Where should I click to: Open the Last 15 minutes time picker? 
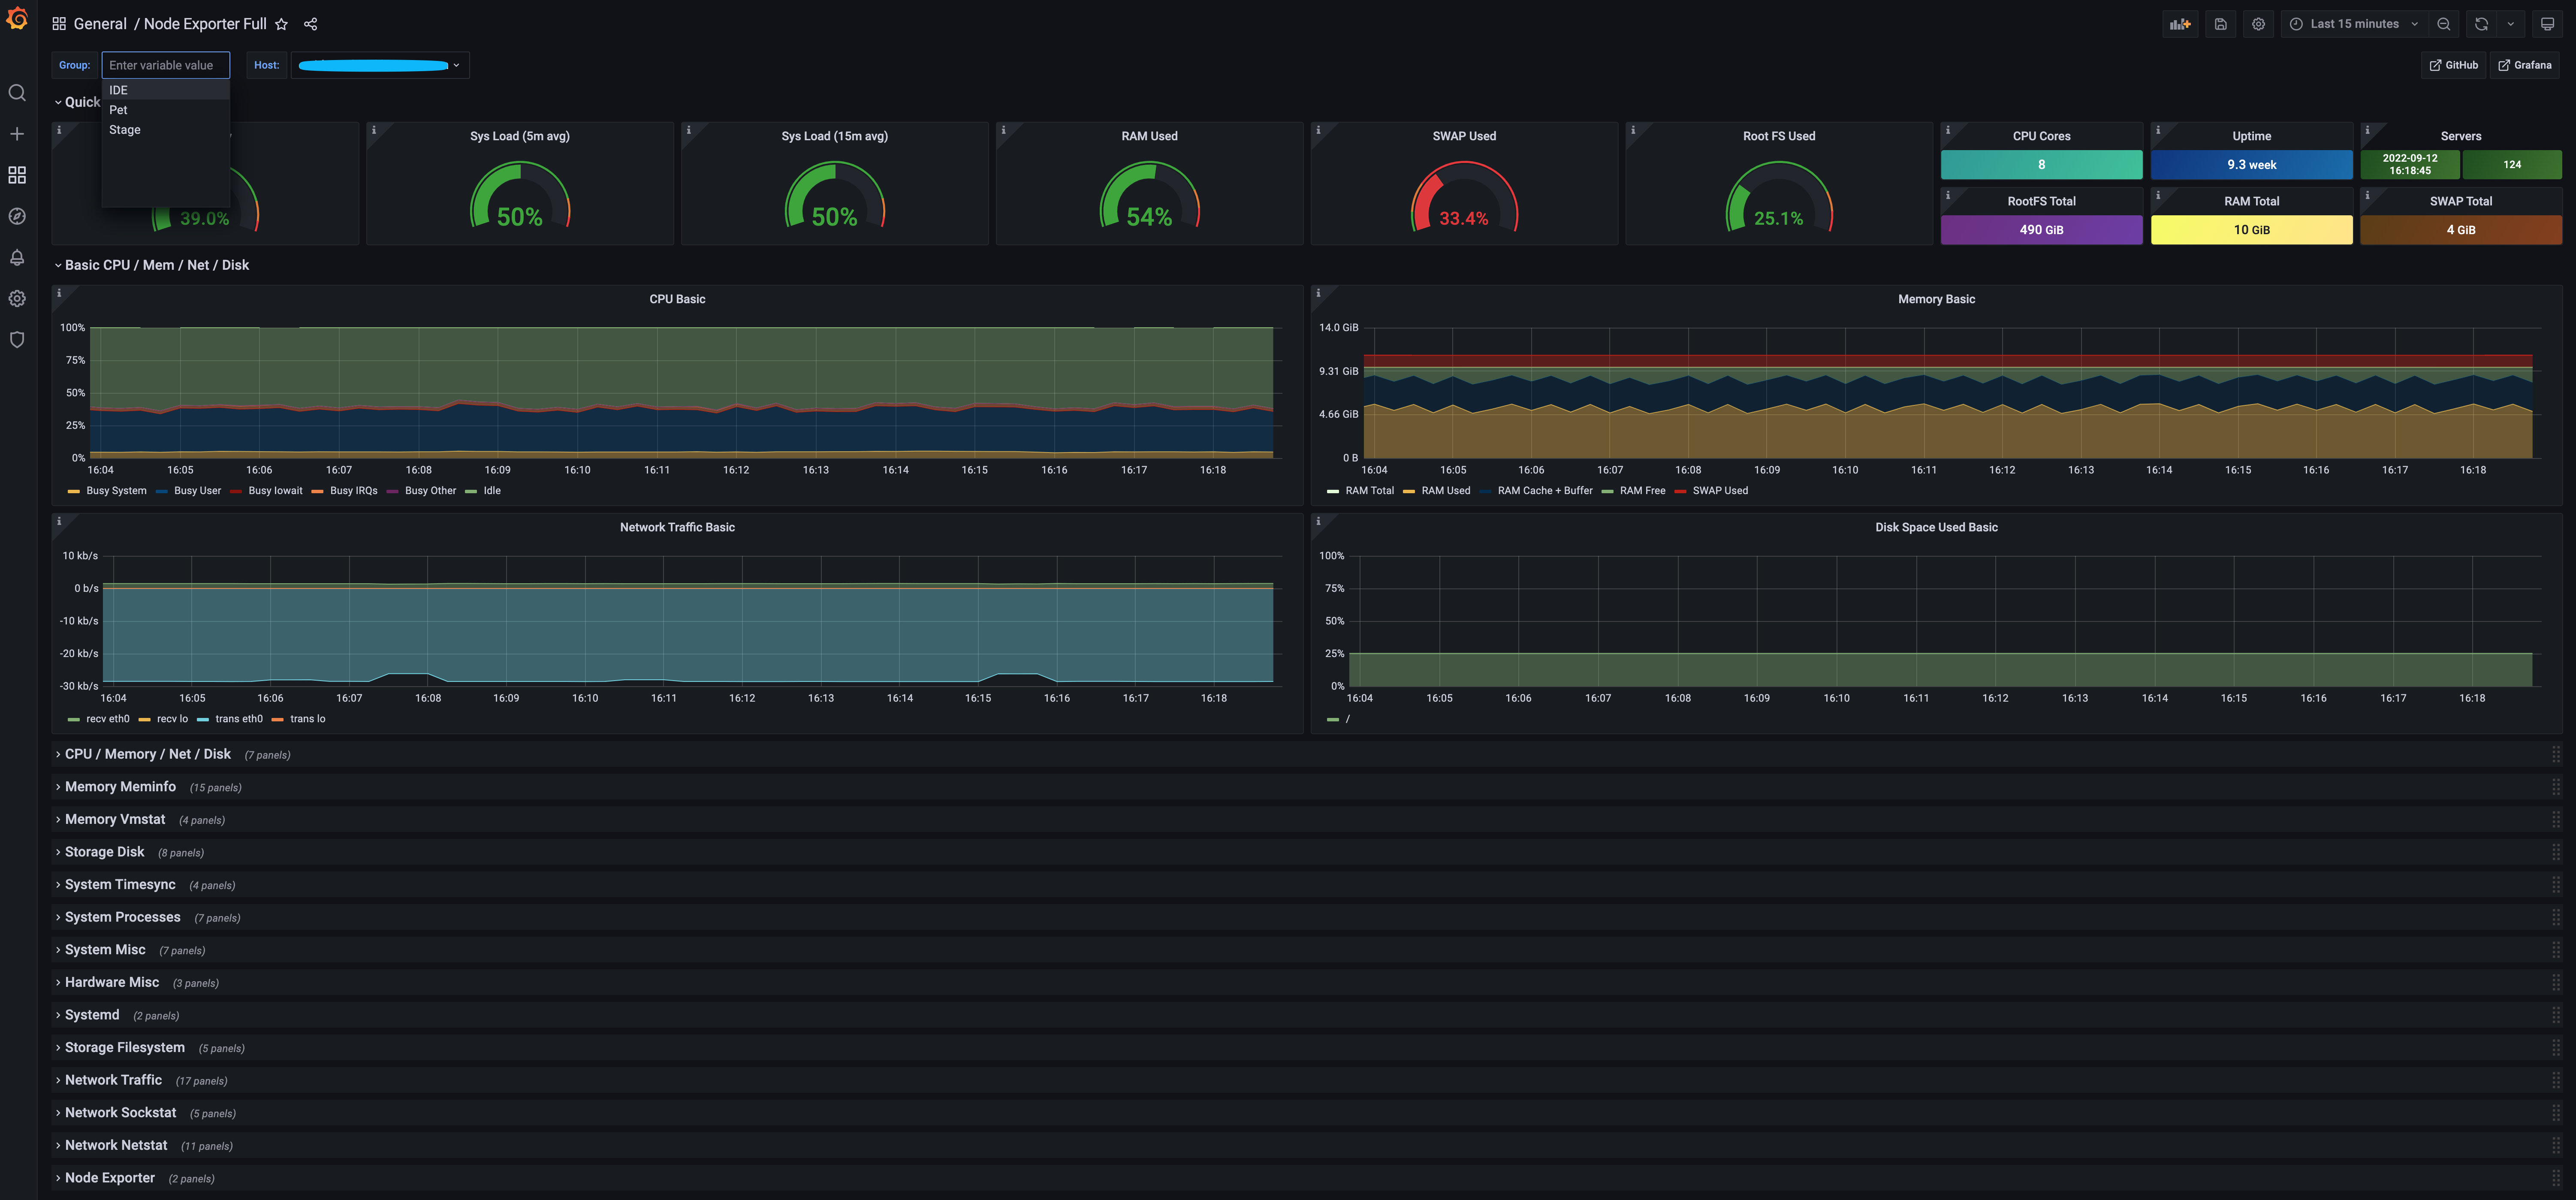click(2355, 24)
